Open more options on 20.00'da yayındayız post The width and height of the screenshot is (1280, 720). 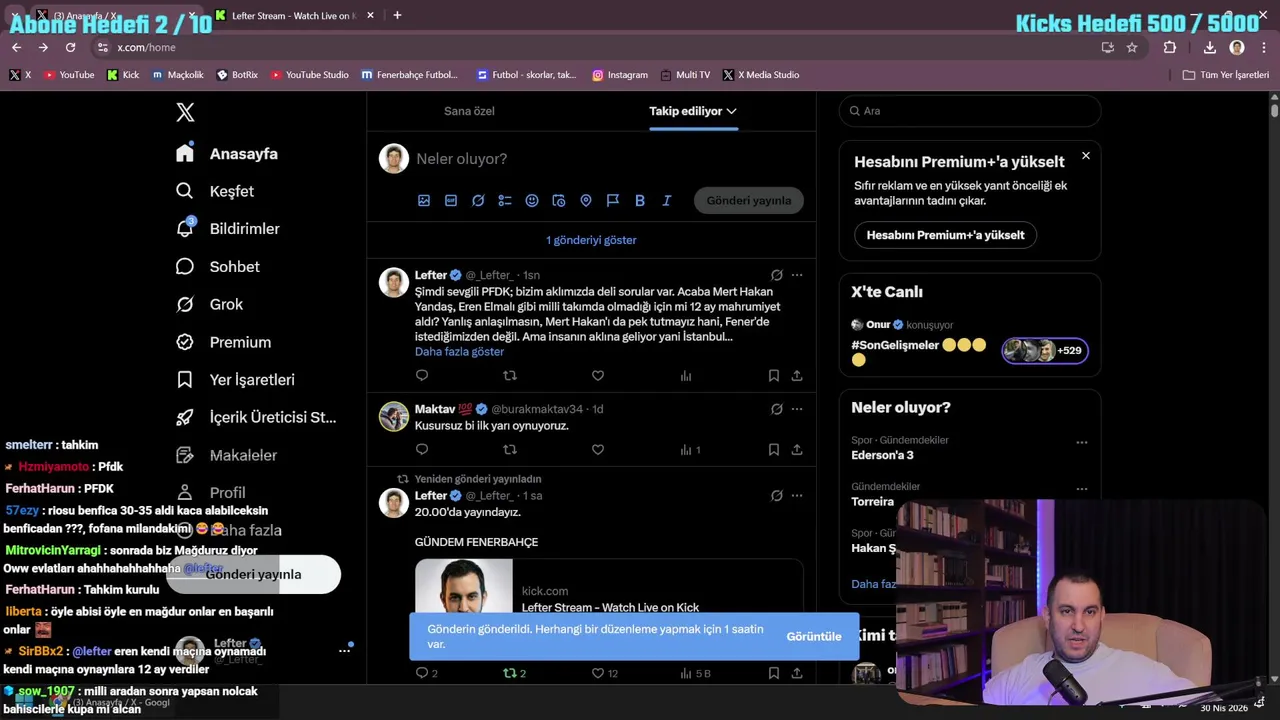coord(797,496)
